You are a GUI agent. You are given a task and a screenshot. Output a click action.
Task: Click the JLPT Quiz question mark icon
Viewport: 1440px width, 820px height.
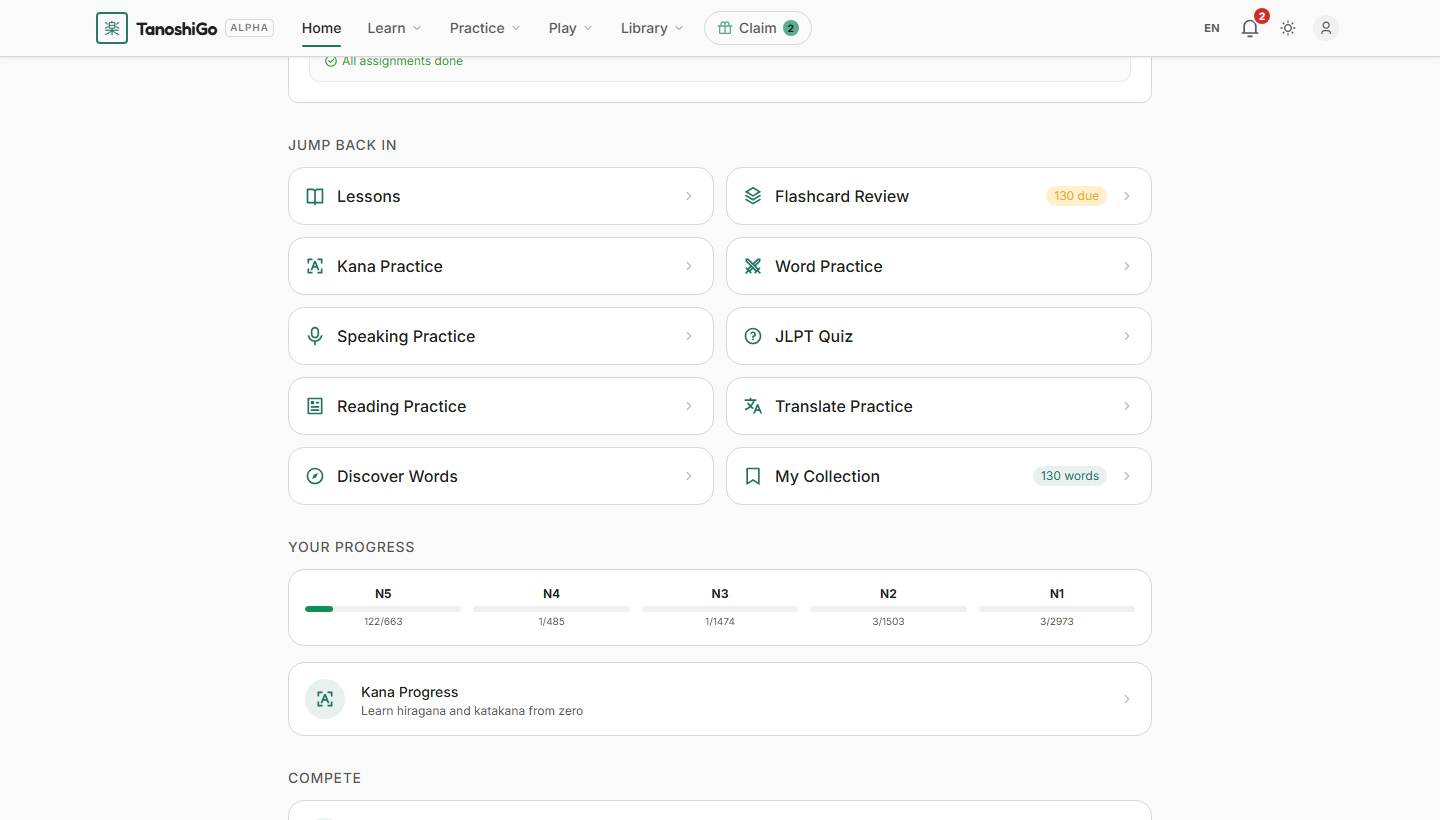(753, 336)
